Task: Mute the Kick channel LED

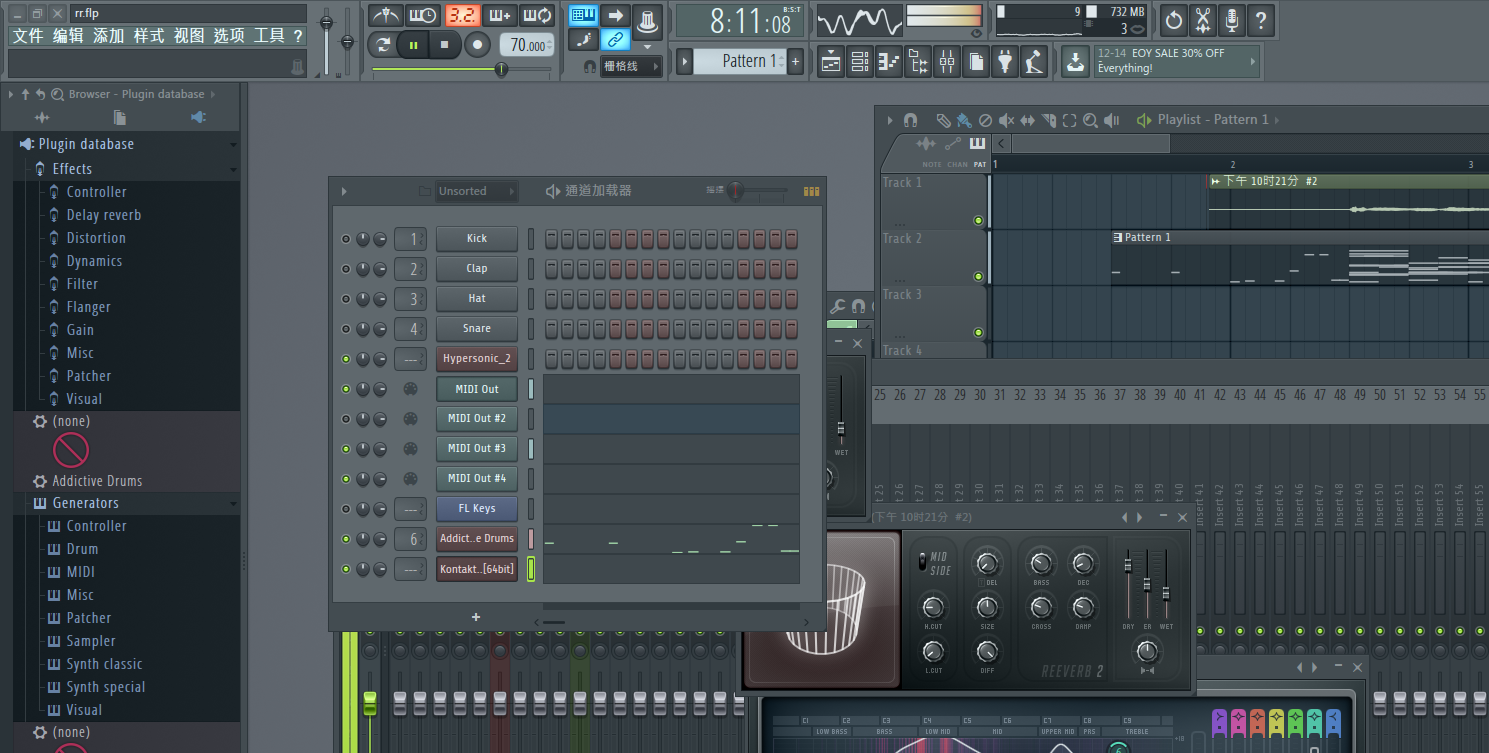Action: 346,239
